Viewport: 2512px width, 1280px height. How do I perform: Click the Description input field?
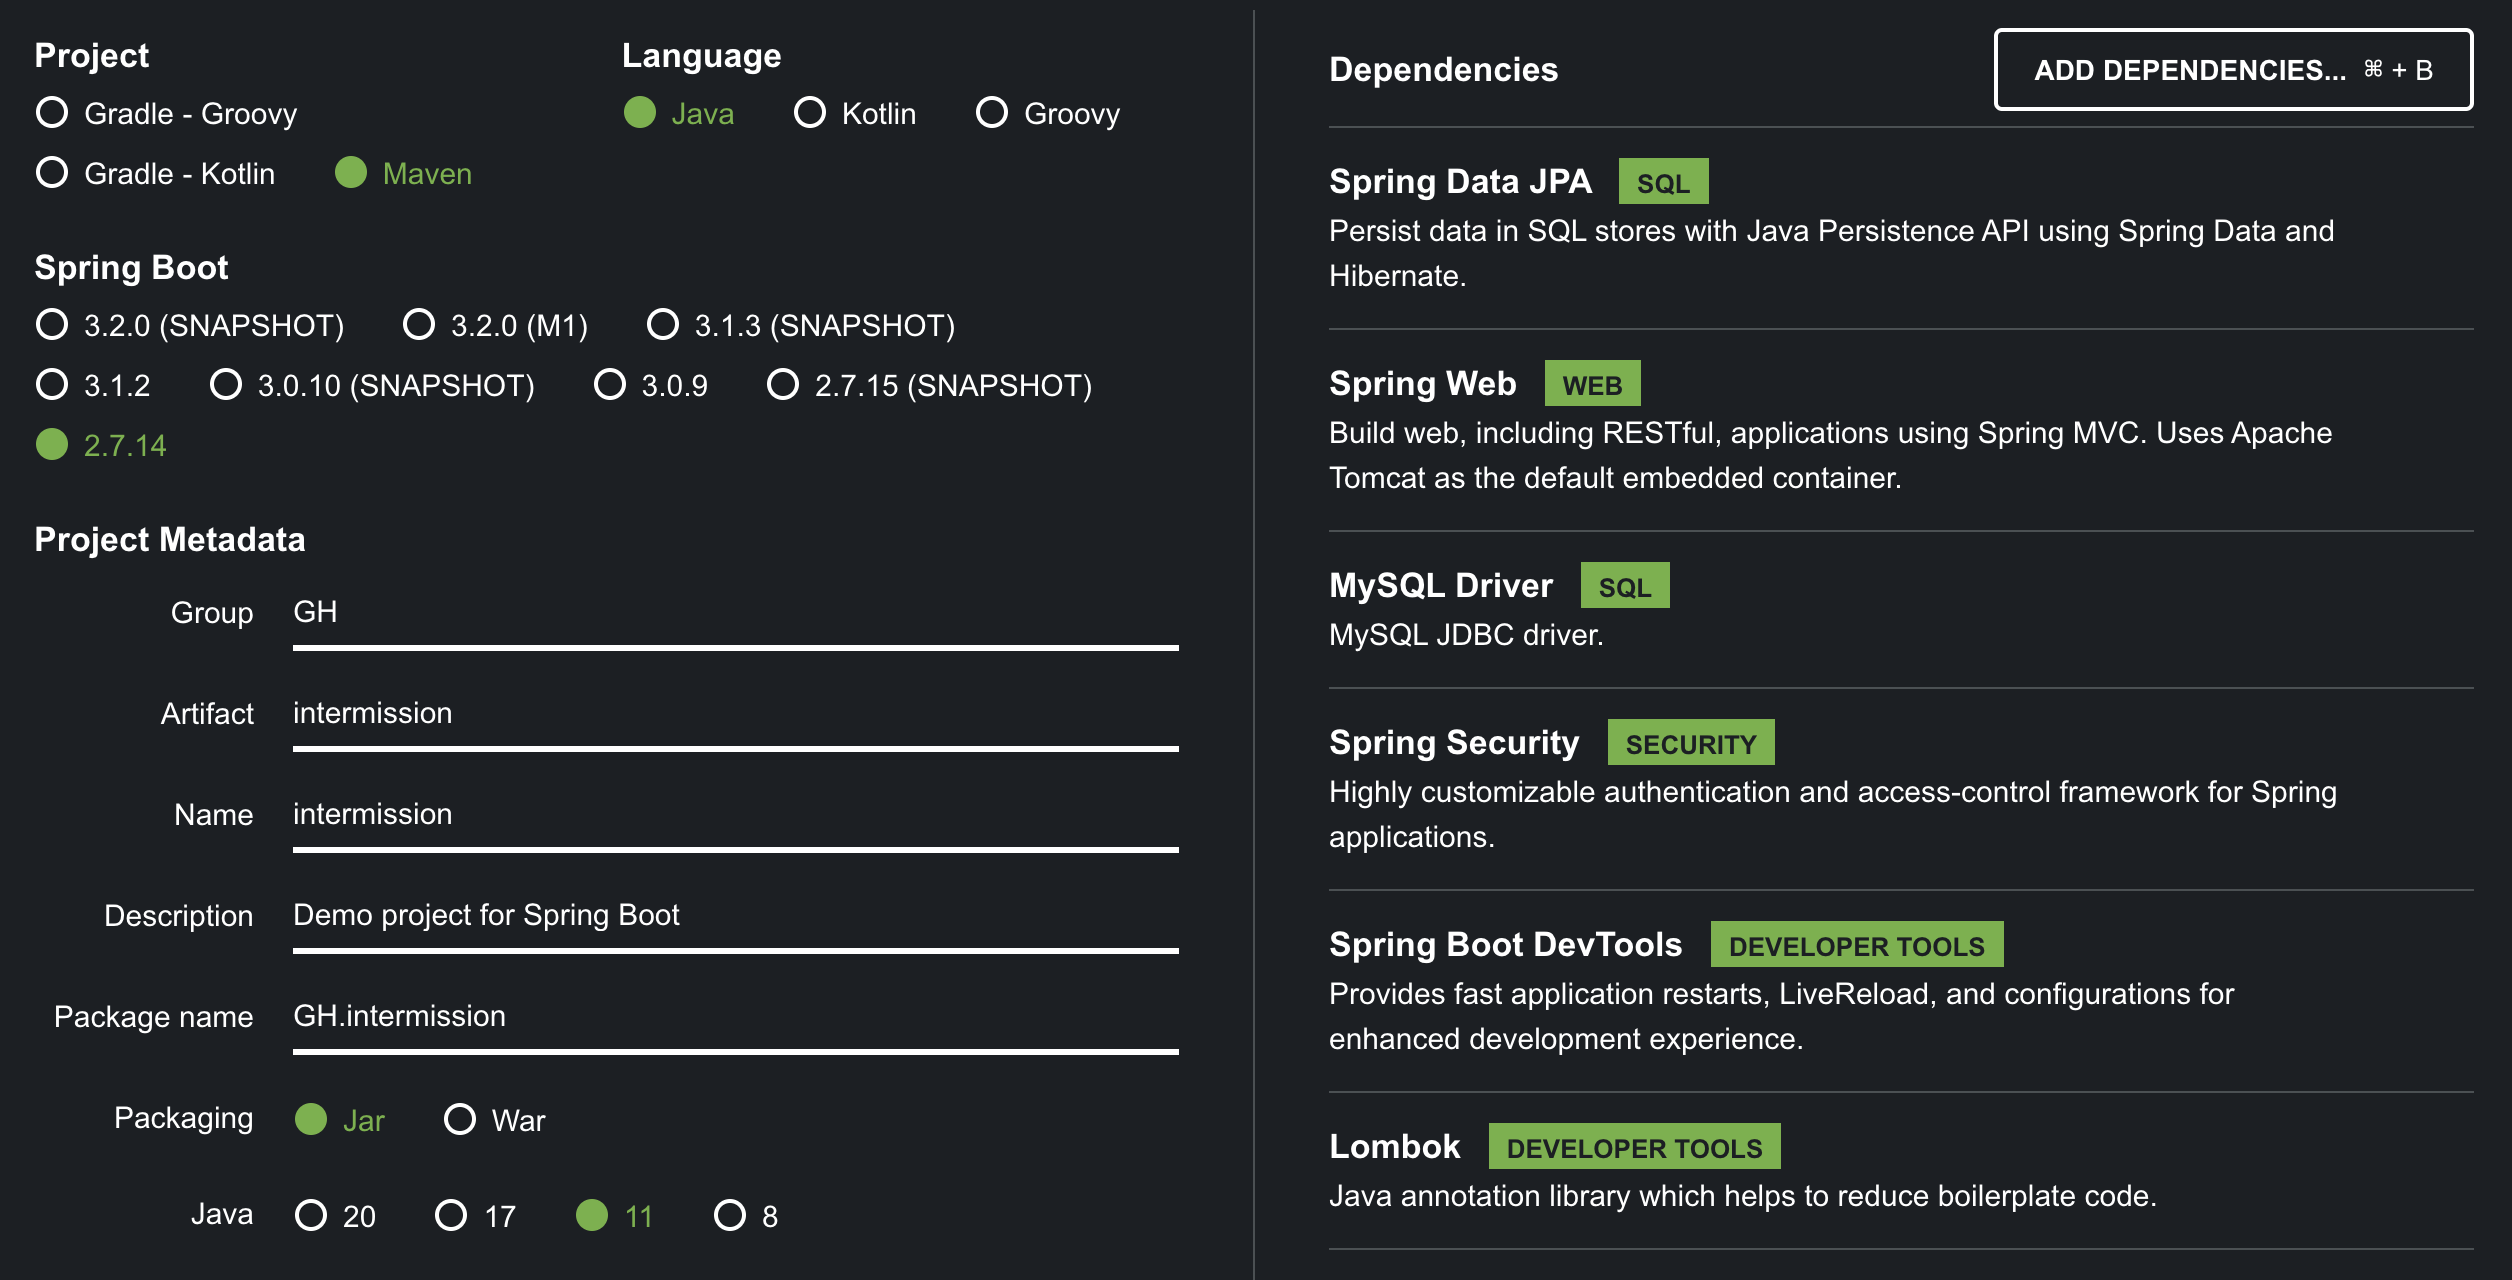(735, 916)
